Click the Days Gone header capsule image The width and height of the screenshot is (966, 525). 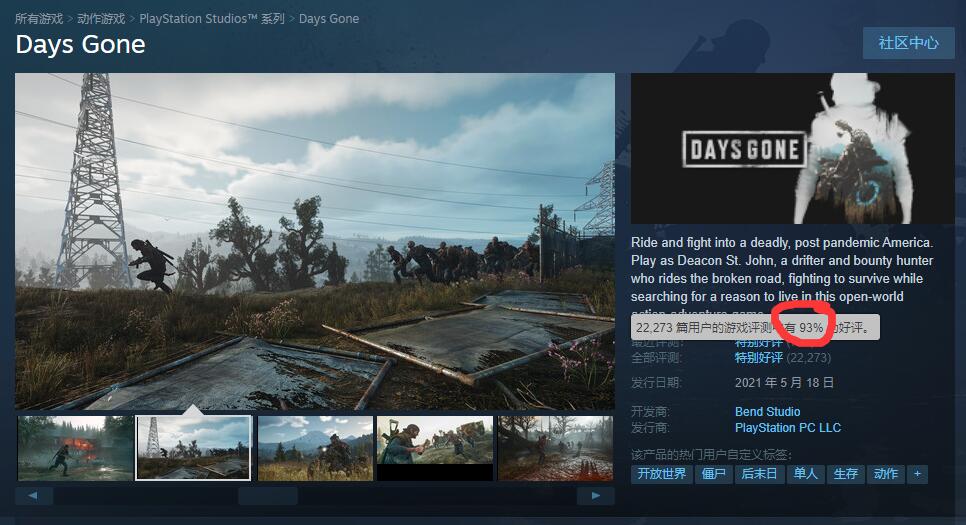coord(793,149)
